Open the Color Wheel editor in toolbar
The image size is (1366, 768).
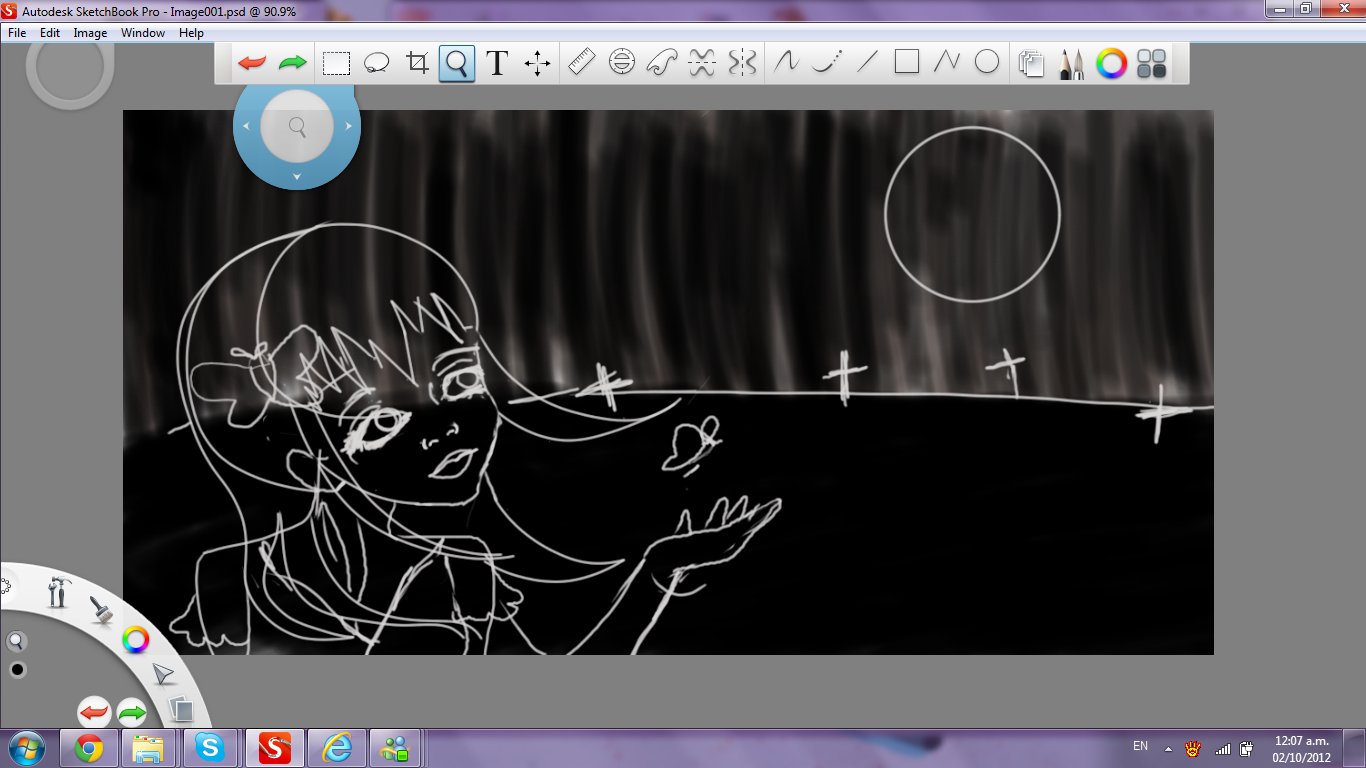pos(1112,64)
